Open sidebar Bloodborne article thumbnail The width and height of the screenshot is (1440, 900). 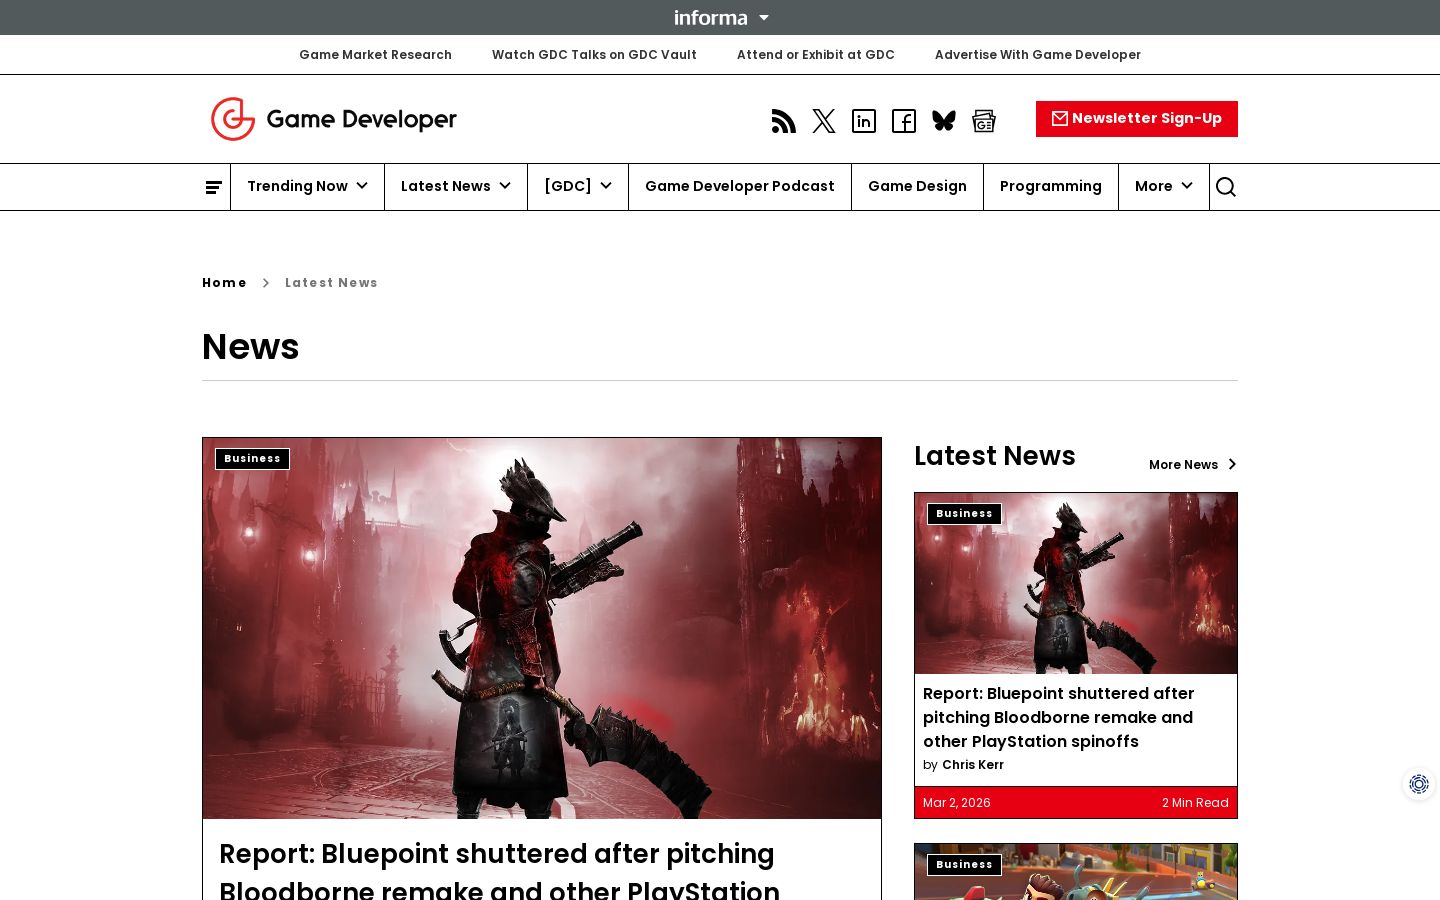click(x=1076, y=583)
